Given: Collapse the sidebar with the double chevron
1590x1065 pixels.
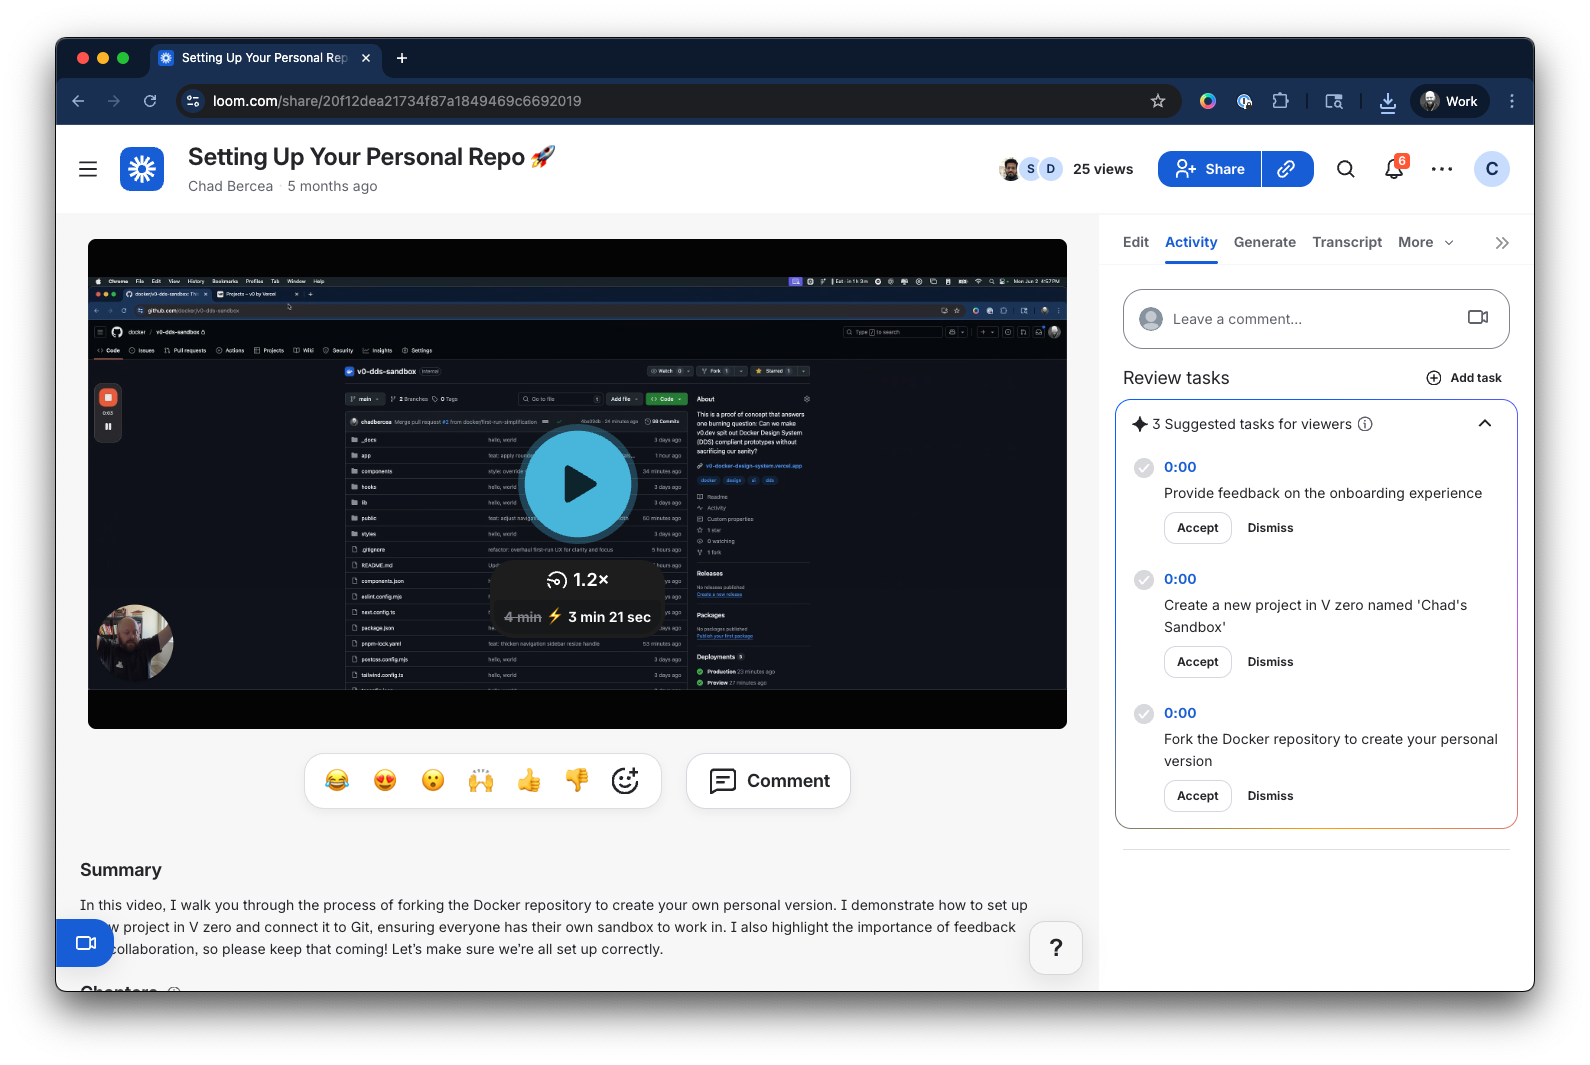Looking at the screenshot, I should click(1502, 243).
